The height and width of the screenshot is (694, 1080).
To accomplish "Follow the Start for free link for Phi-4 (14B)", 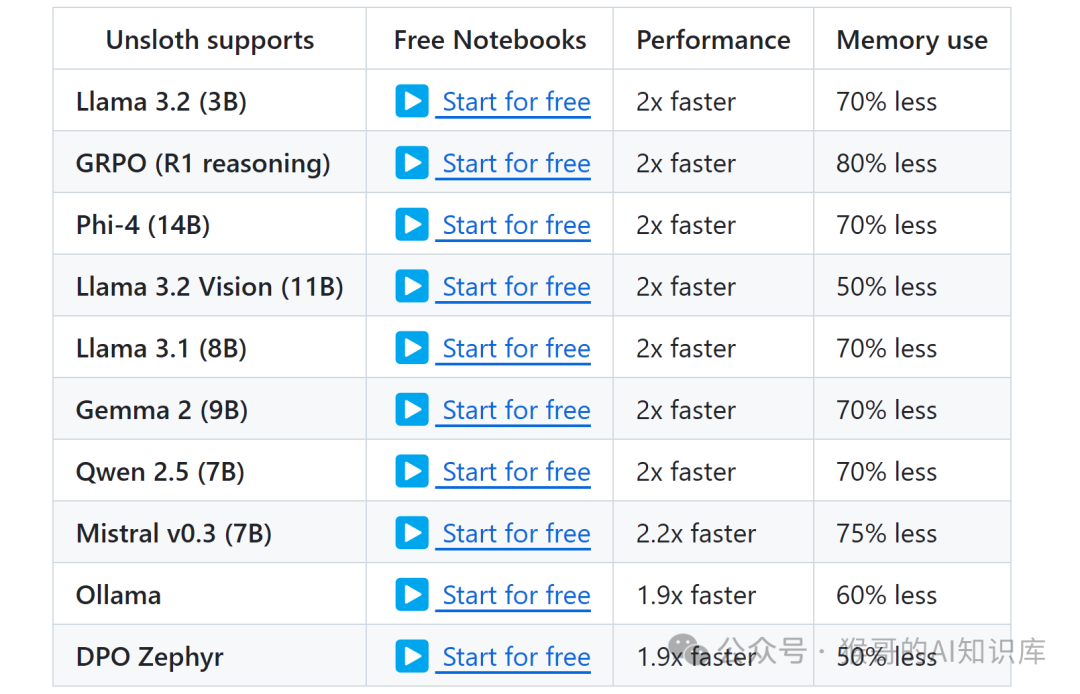I will 516,226.
